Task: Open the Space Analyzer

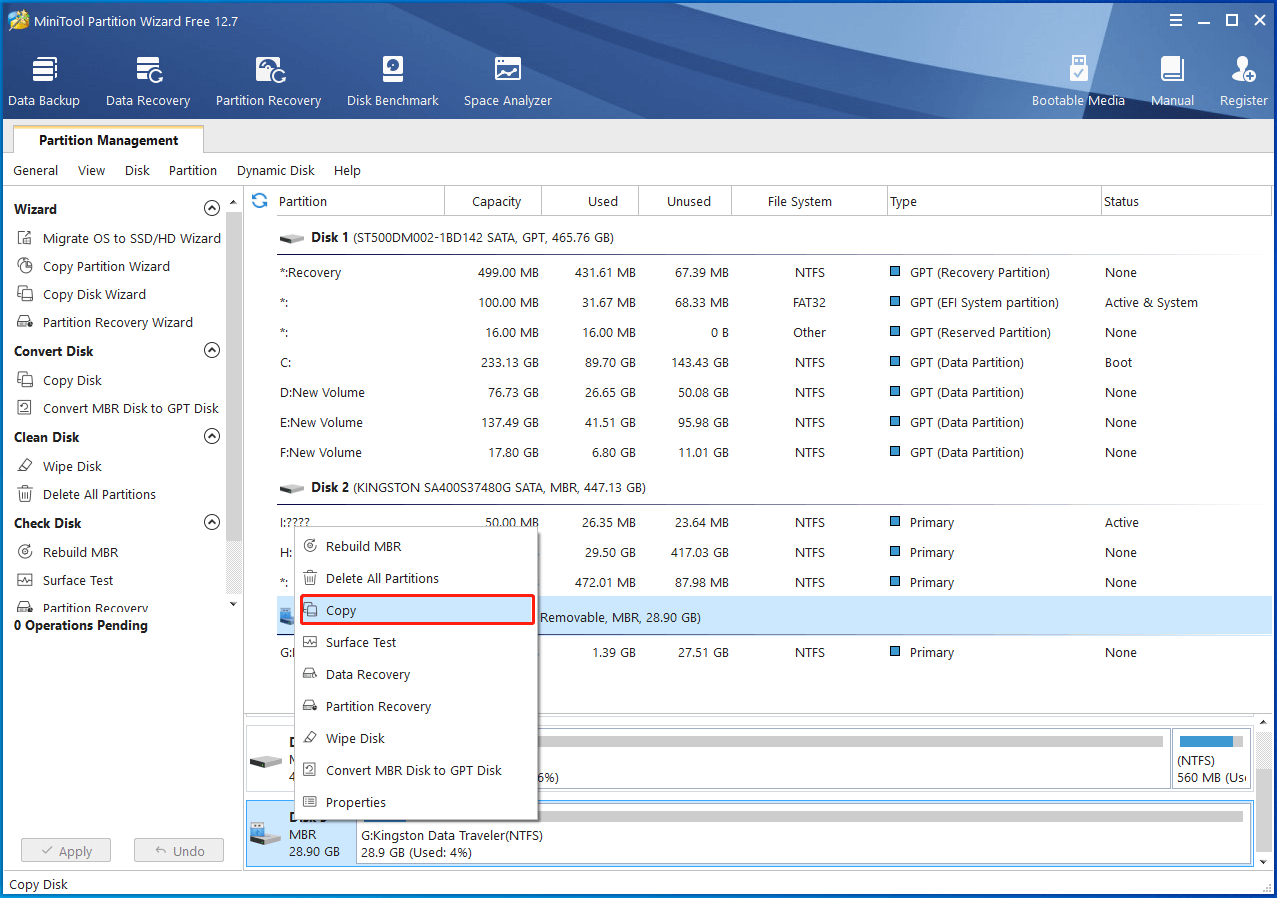Action: (508, 82)
